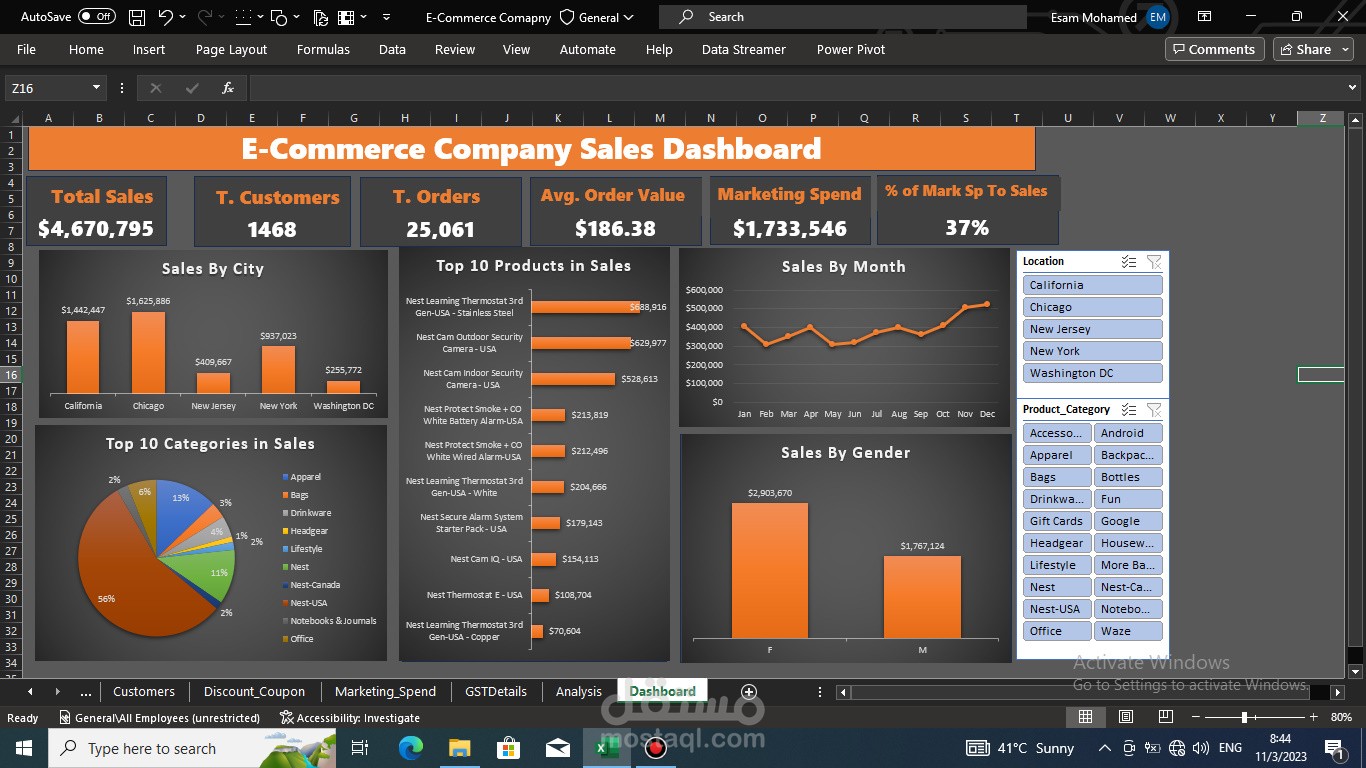1366x768 pixels.
Task: Toggle the Android category filter
Action: 1128,433
